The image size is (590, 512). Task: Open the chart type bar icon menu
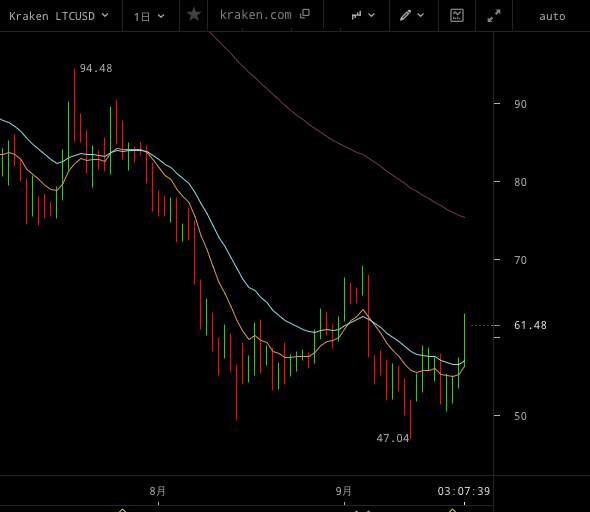(356, 15)
